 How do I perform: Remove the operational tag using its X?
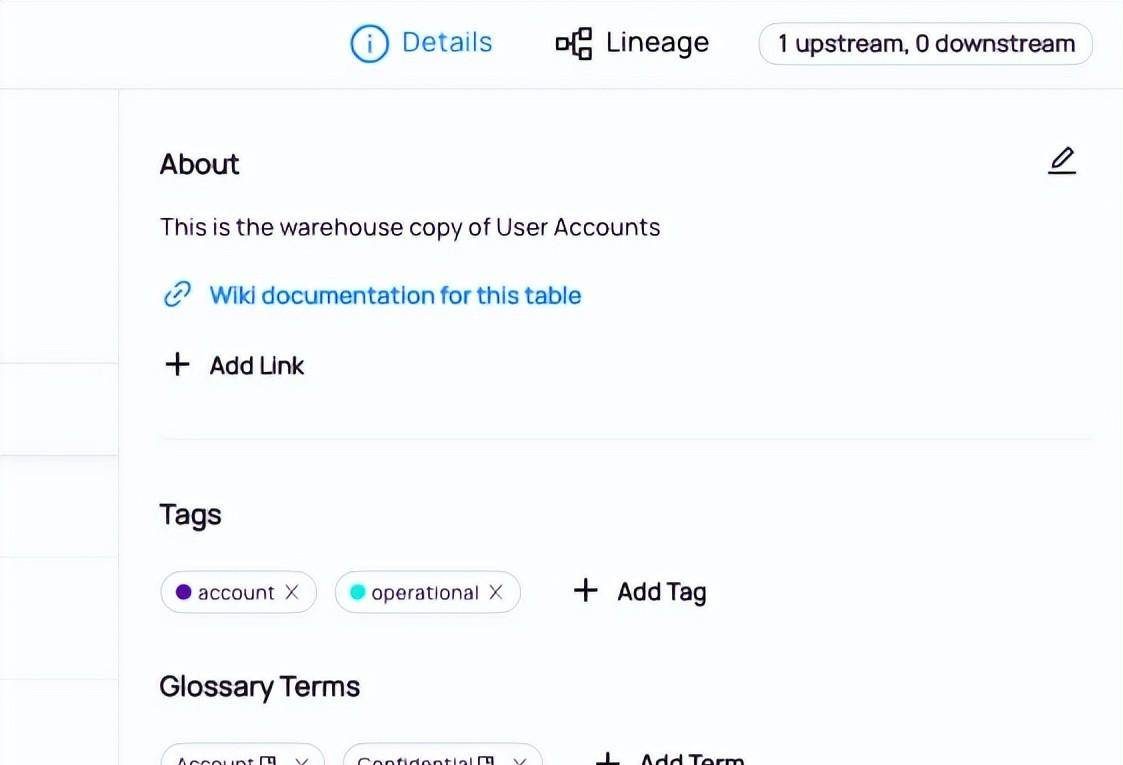pyautogui.click(x=496, y=592)
